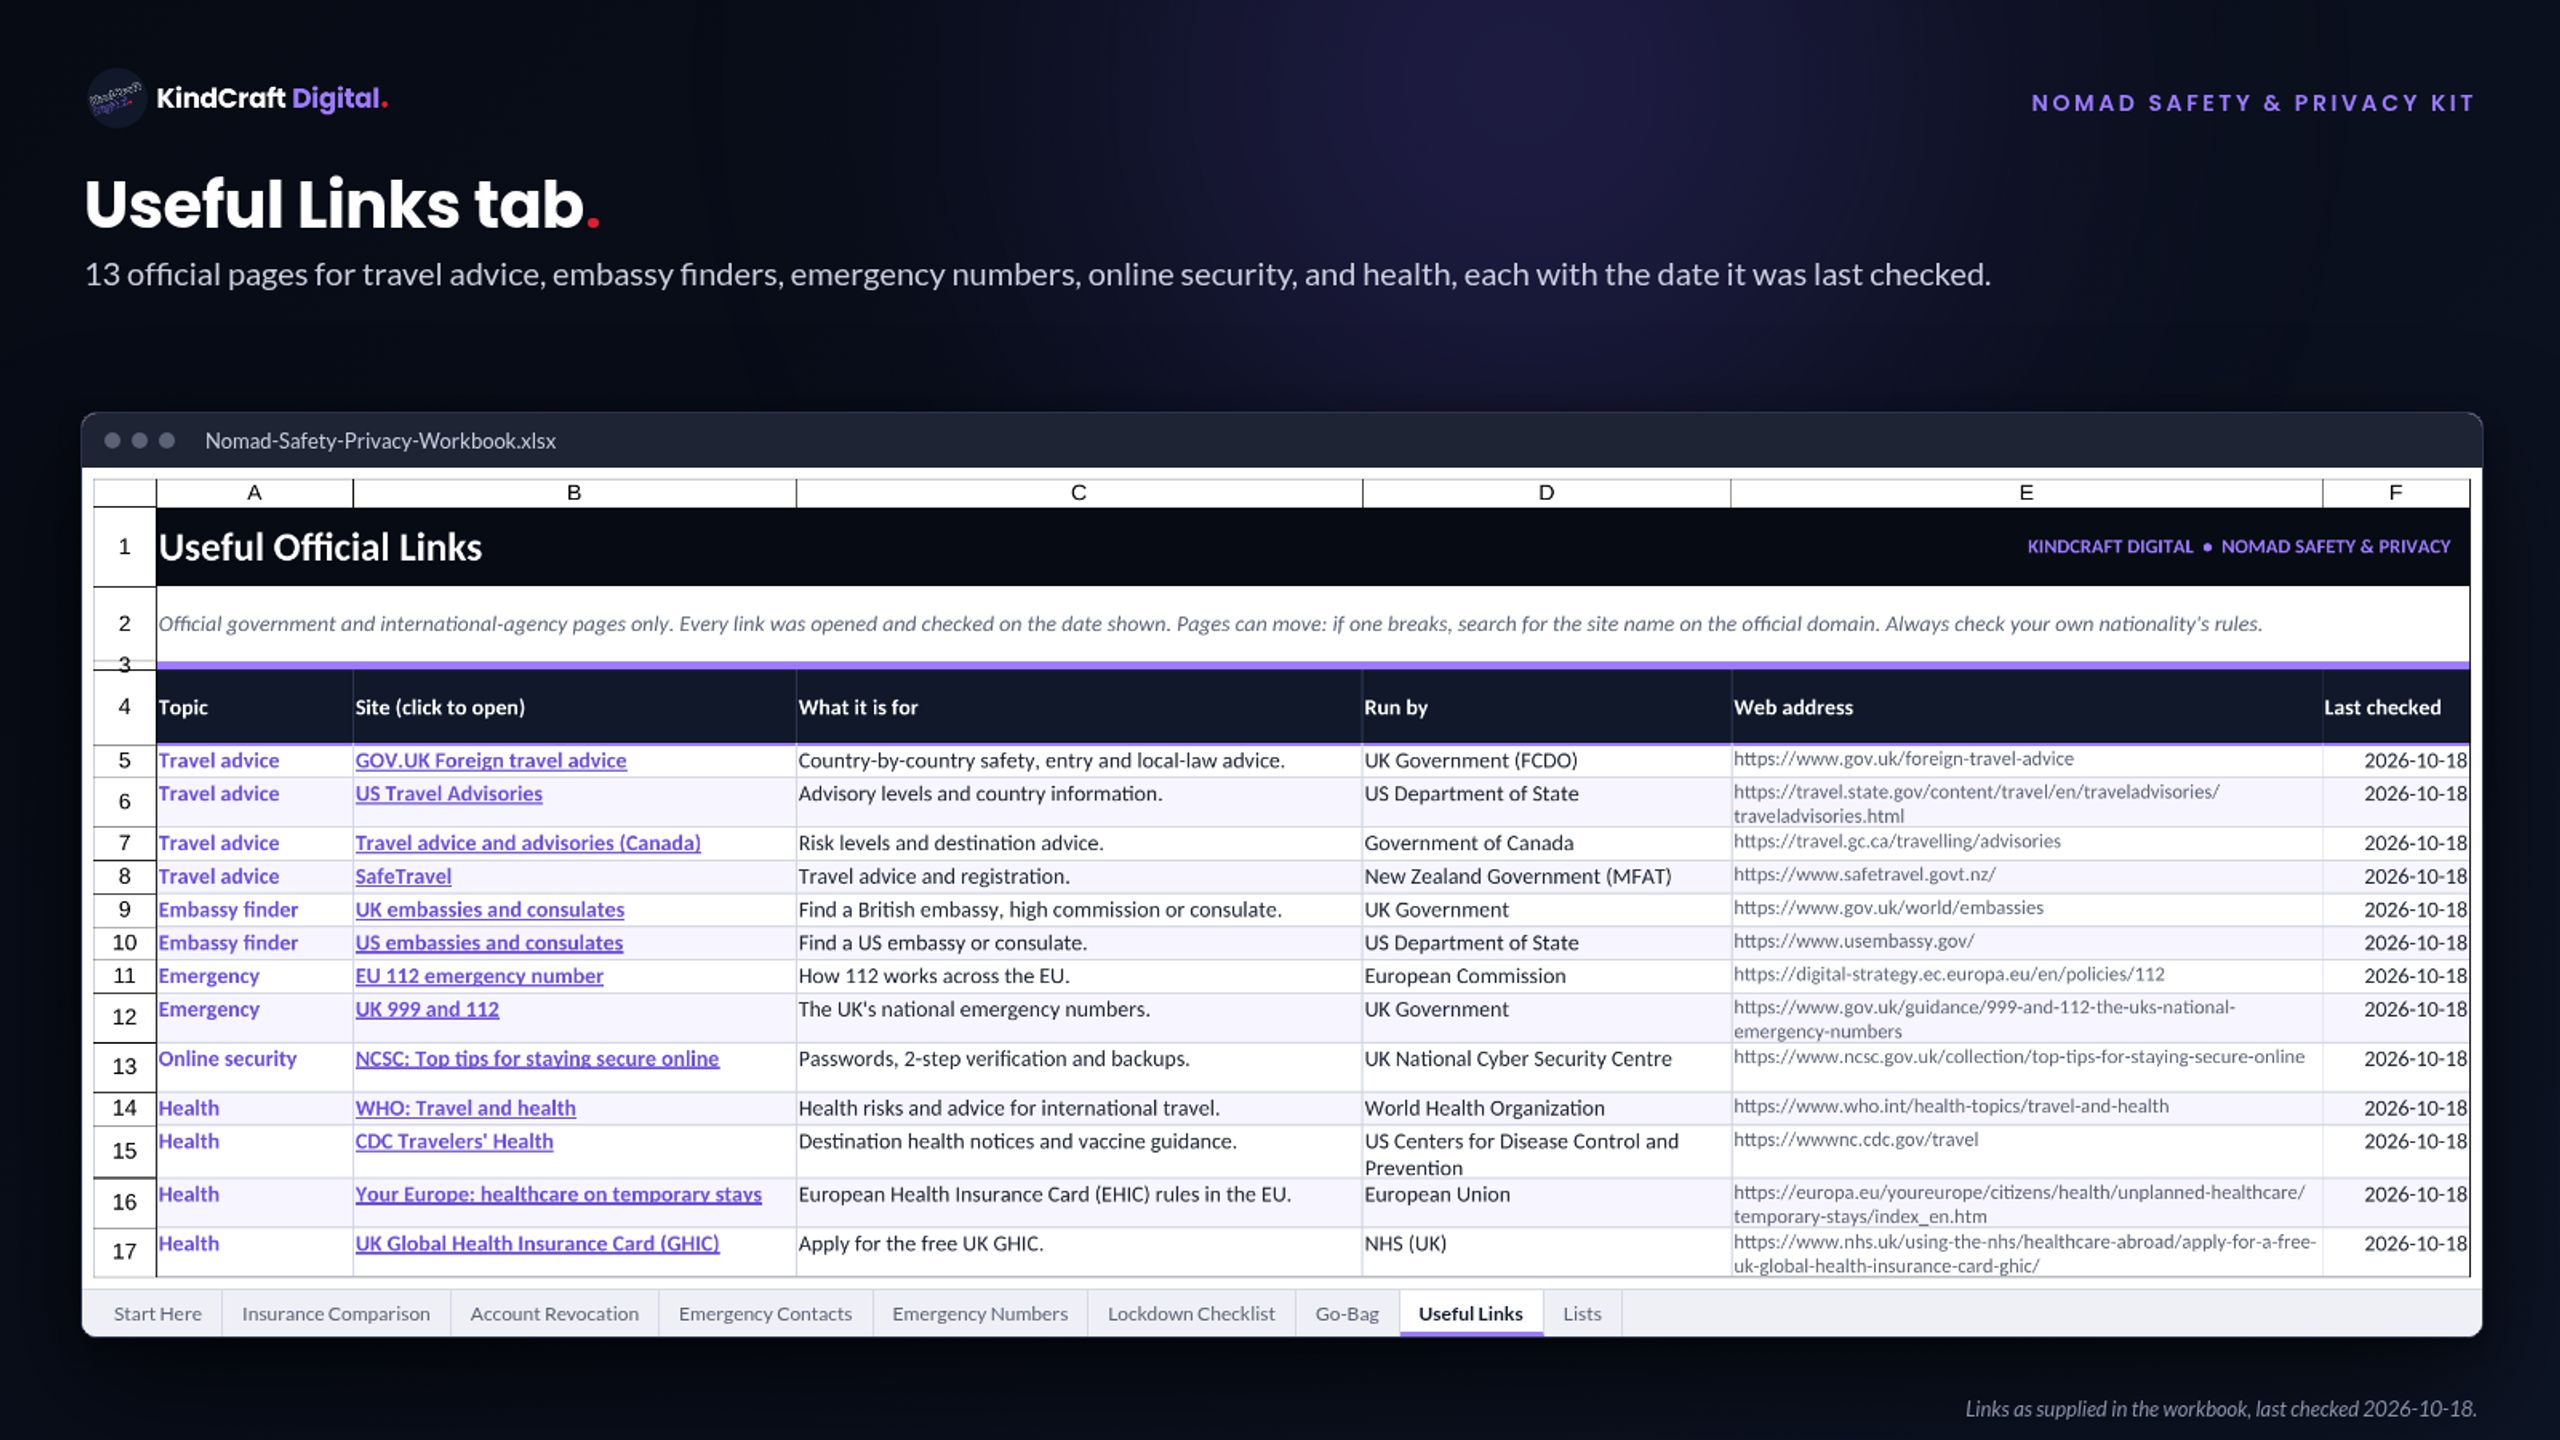Open the Go-Bag sheet tab

1347,1314
